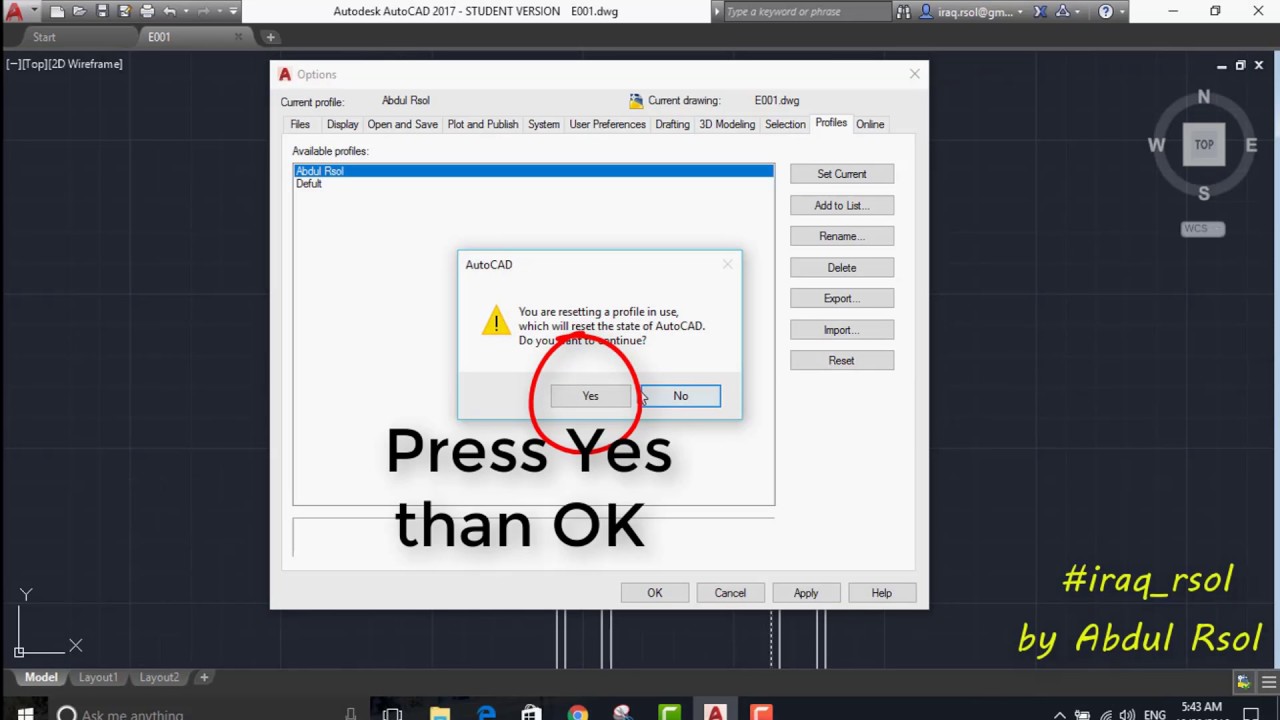Expand the Help dropdown arrow
Viewport: 1280px width, 720px height.
(1121, 12)
